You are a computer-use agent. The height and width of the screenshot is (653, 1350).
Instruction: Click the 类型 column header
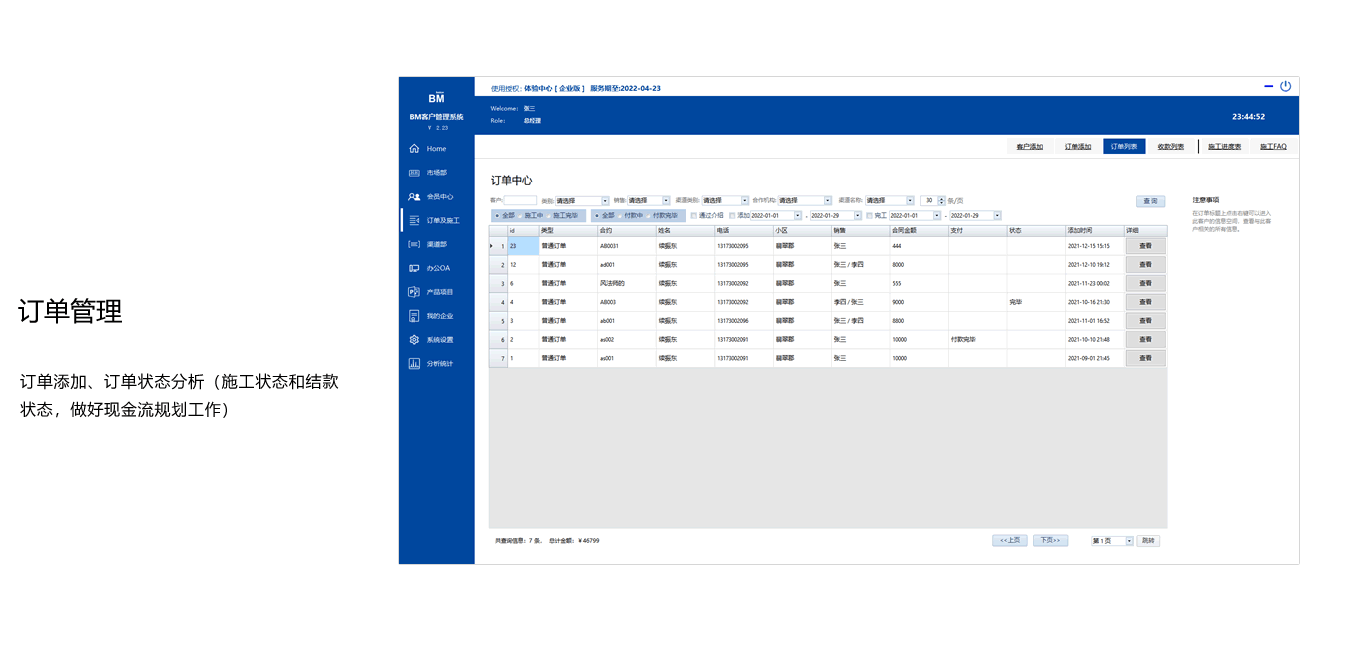pos(568,231)
